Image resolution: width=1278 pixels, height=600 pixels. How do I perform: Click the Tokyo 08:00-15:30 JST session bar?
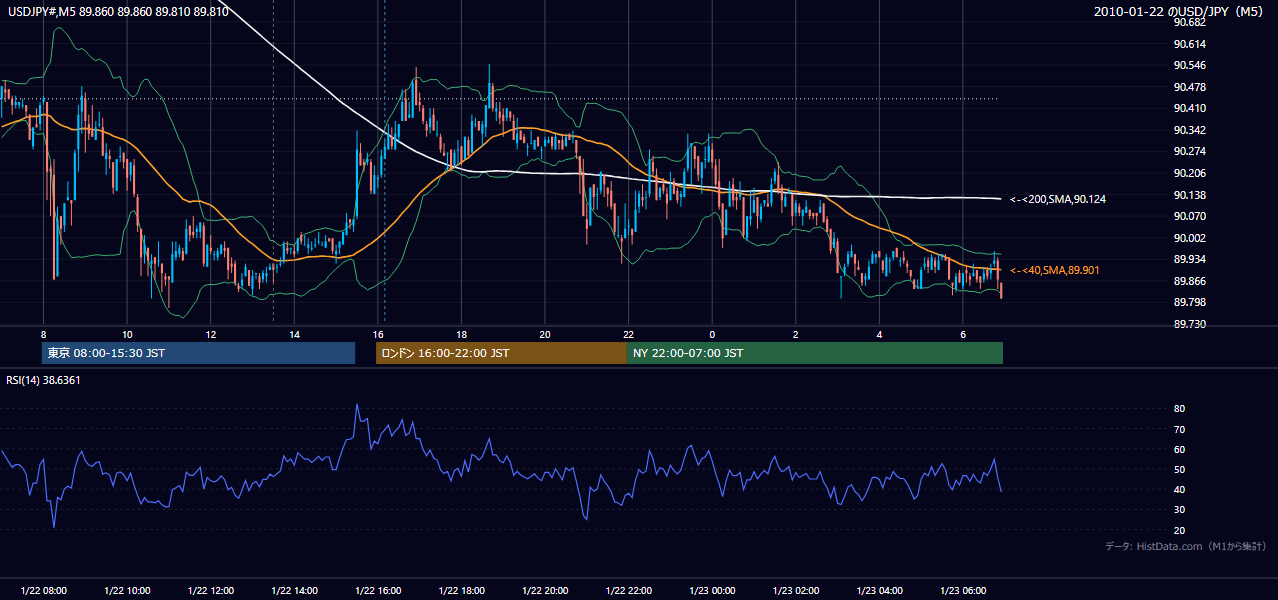tap(198, 353)
